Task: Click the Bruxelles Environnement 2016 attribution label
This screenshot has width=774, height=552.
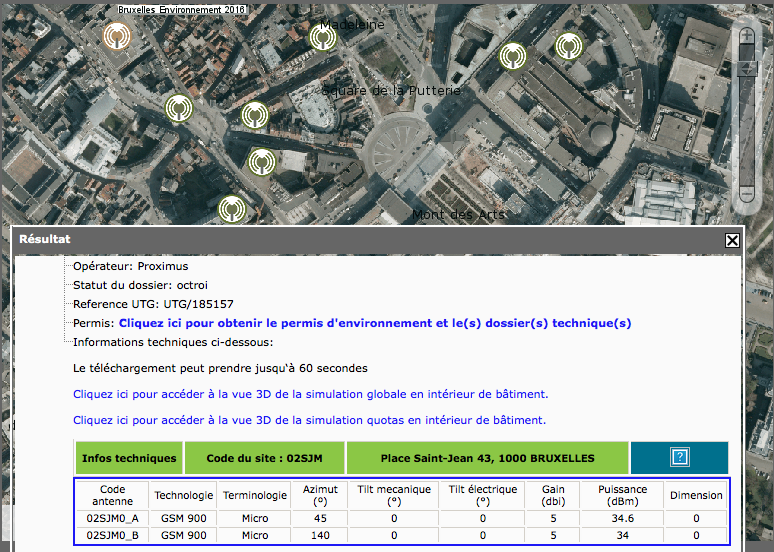Action: pos(182,8)
